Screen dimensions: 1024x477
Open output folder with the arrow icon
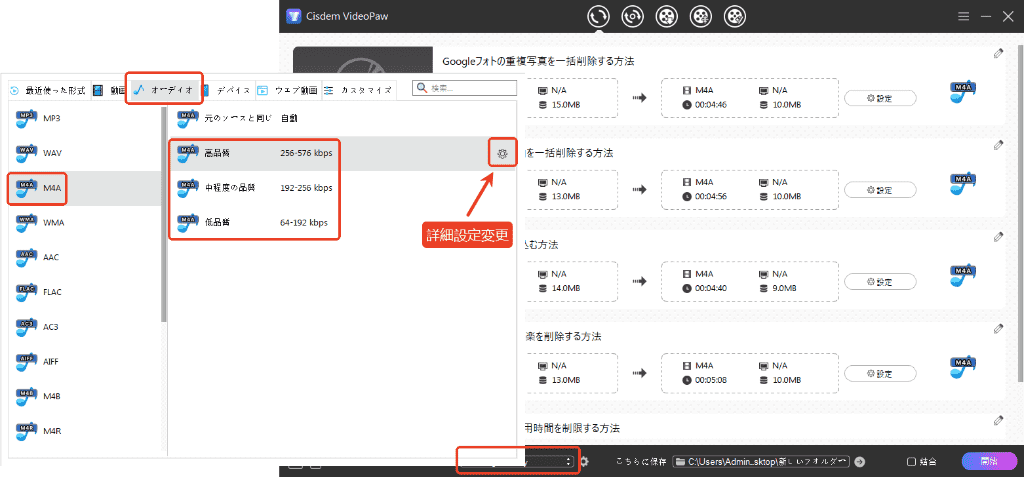click(859, 461)
